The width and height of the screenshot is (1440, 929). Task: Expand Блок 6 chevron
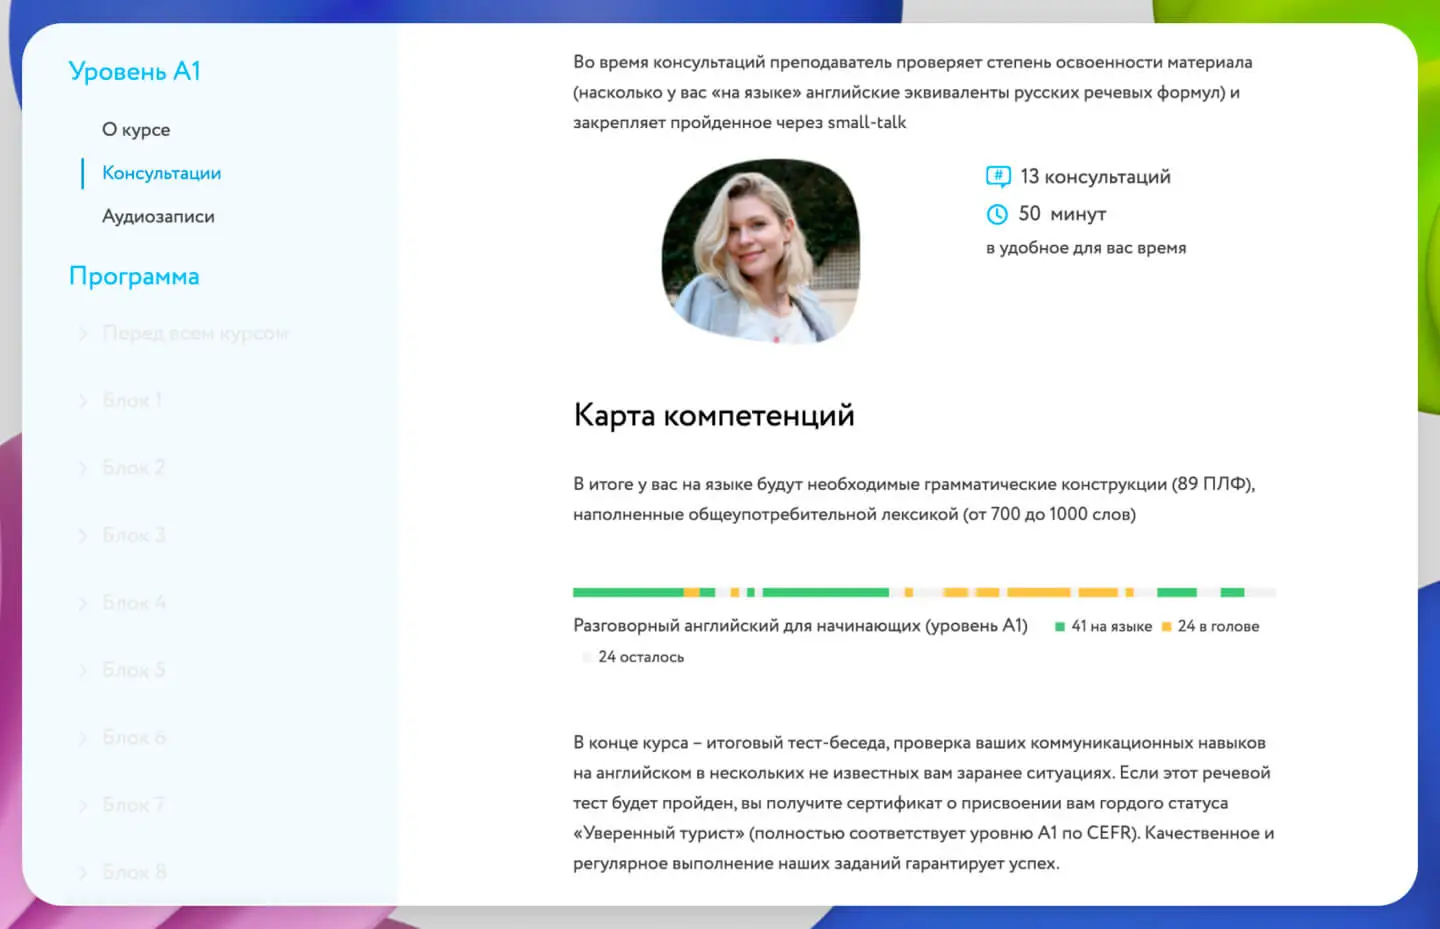[83, 738]
